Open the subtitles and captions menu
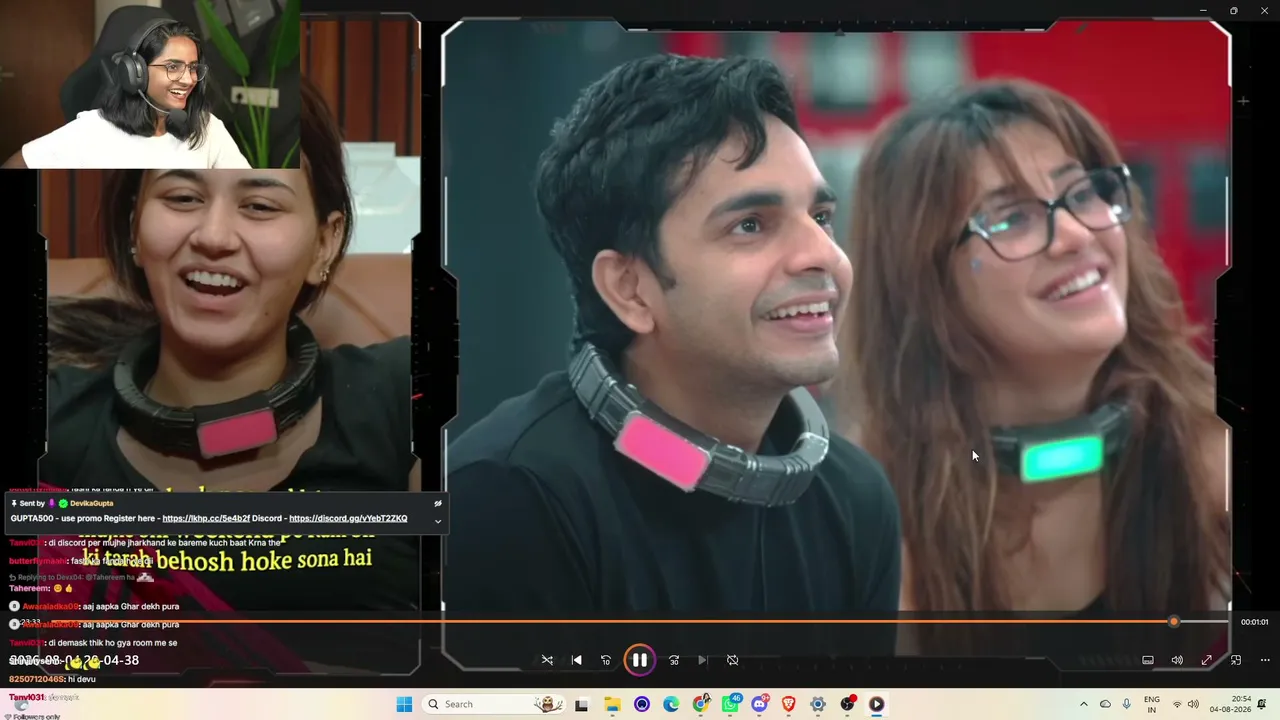 click(1148, 660)
